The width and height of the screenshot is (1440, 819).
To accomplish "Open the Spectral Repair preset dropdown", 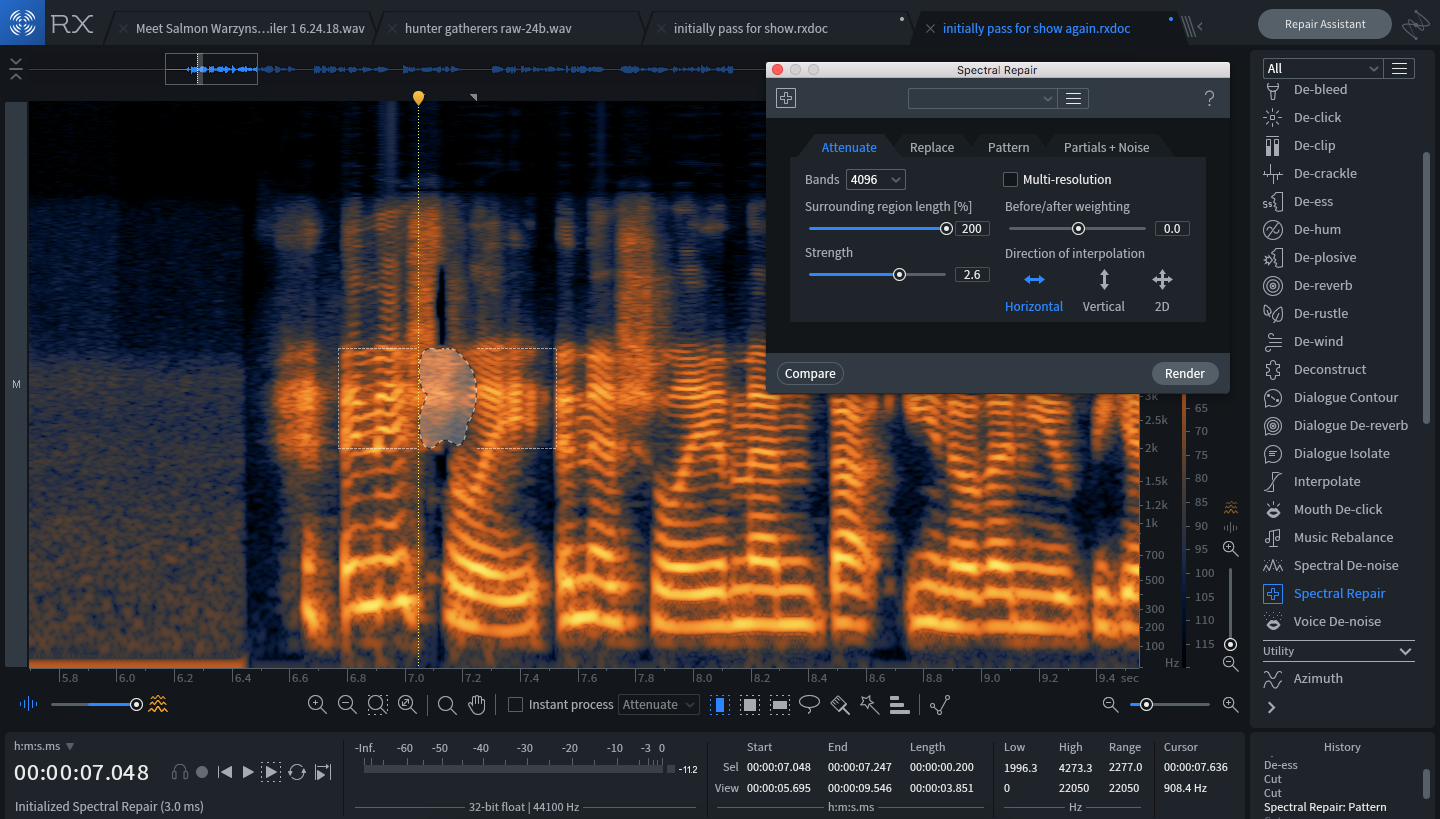I will tap(982, 98).
